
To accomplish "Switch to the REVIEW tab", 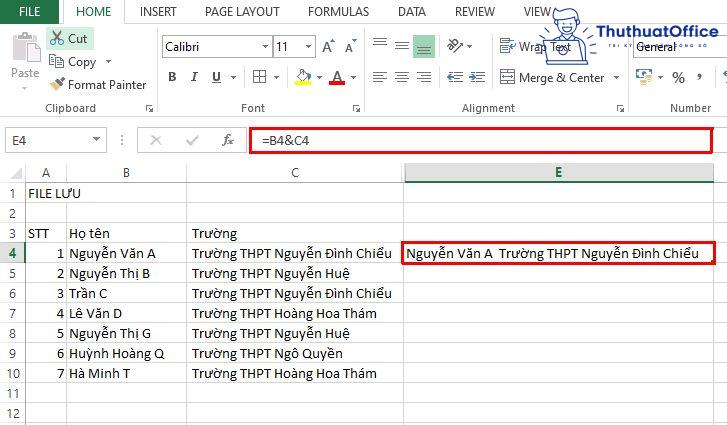I will 475,12.
